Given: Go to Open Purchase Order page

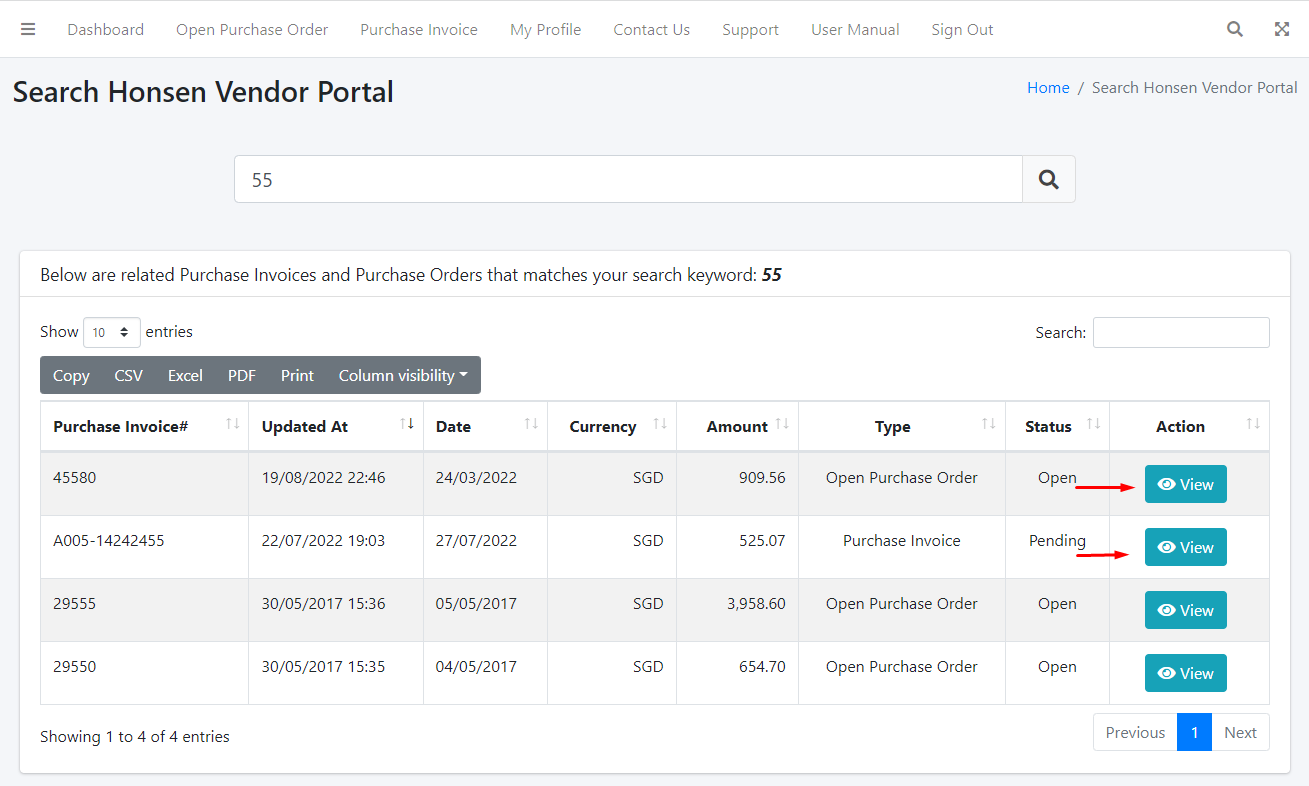Looking at the screenshot, I should [x=252, y=29].
